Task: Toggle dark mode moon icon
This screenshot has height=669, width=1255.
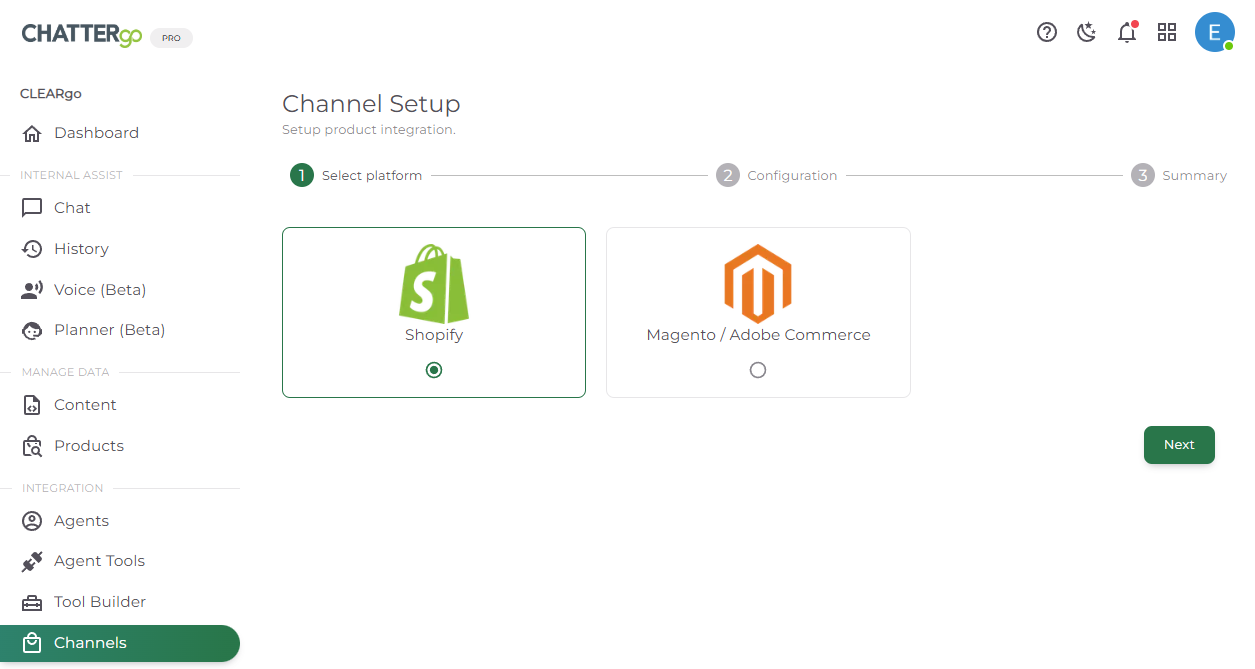Action: tap(1087, 32)
